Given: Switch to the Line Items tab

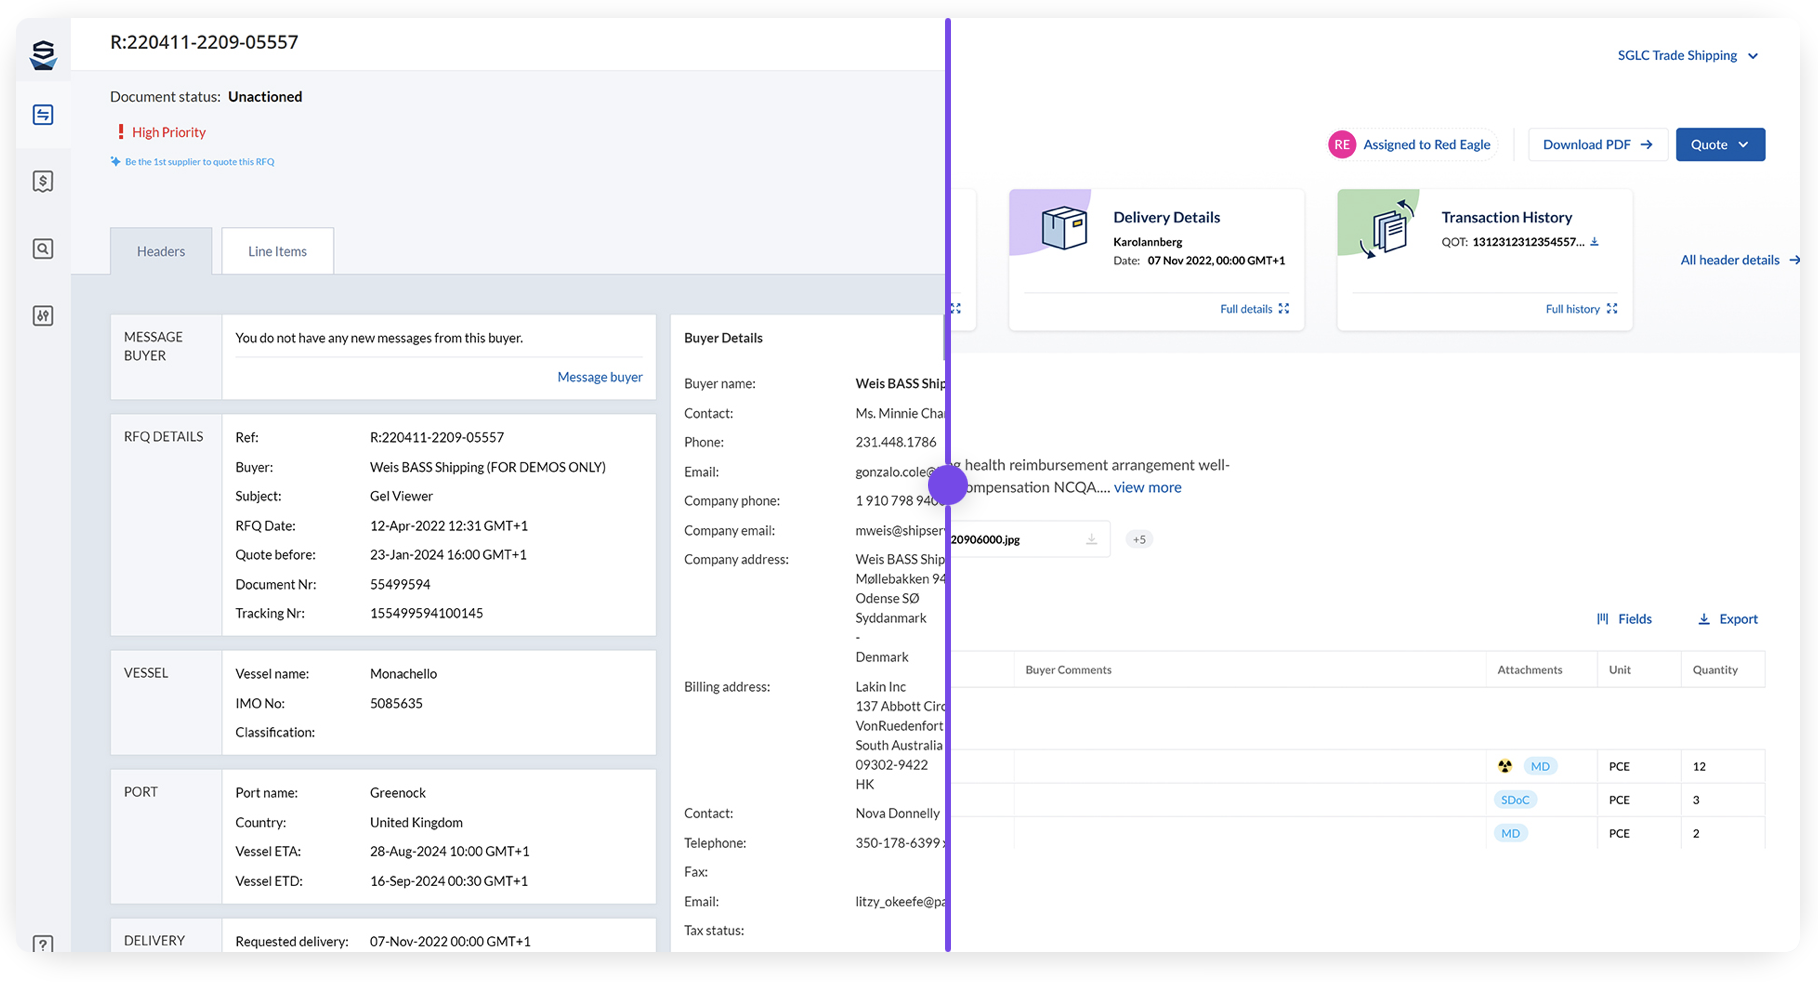Looking at the screenshot, I should pyautogui.click(x=277, y=251).
